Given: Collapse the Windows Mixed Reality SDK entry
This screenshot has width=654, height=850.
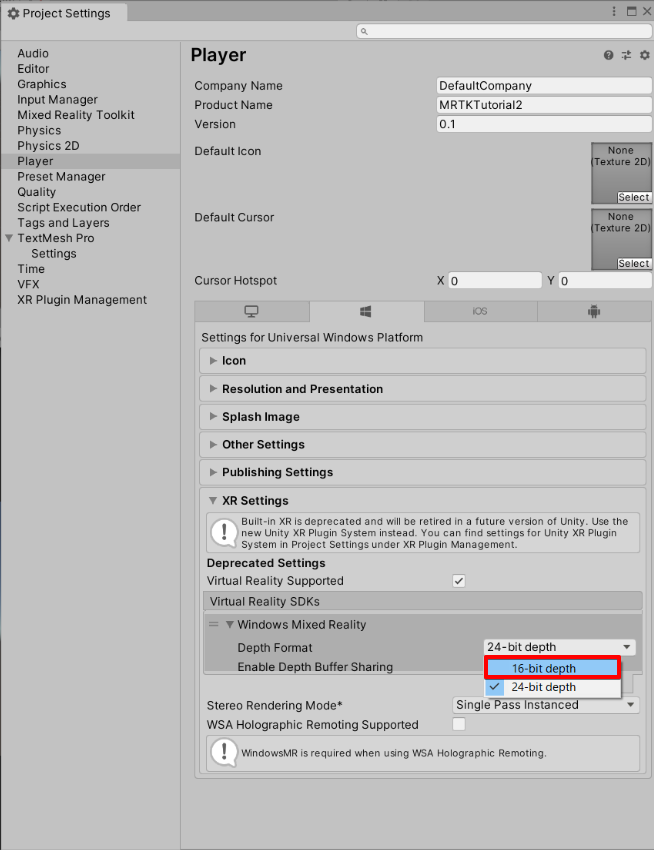Looking at the screenshot, I should click(229, 624).
